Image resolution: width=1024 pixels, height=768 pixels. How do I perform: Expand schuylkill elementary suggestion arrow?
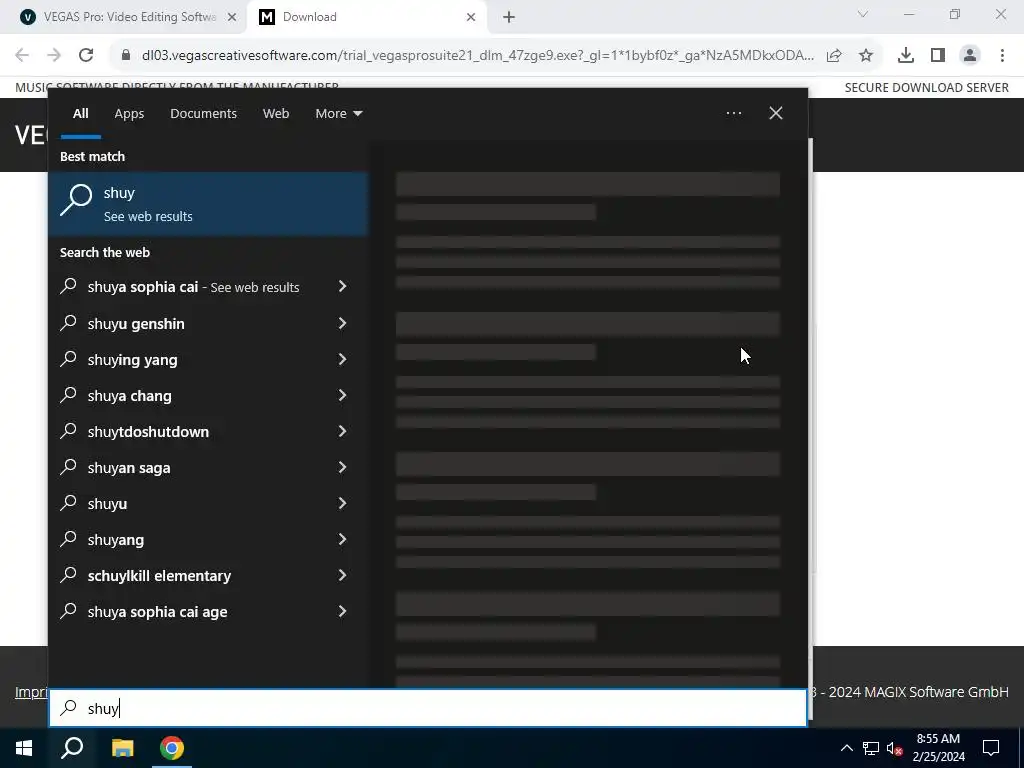(342, 575)
